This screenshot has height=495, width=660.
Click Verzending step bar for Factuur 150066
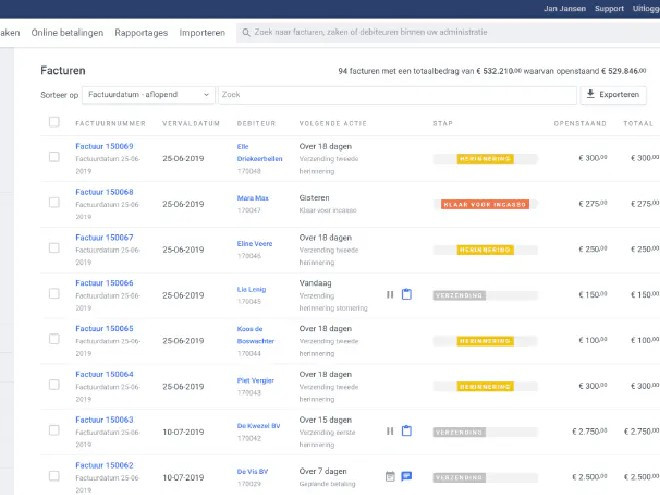pyautogui.click(x=485, y=295)
